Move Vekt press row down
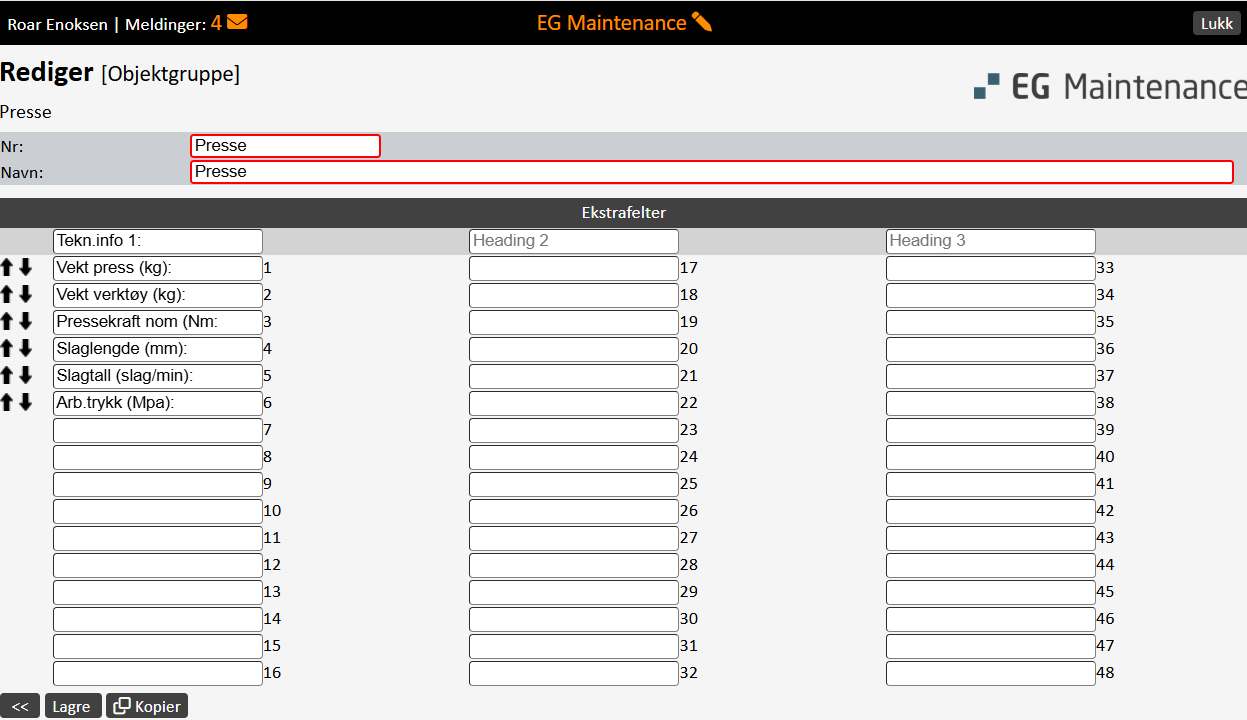 pos(26,268)
